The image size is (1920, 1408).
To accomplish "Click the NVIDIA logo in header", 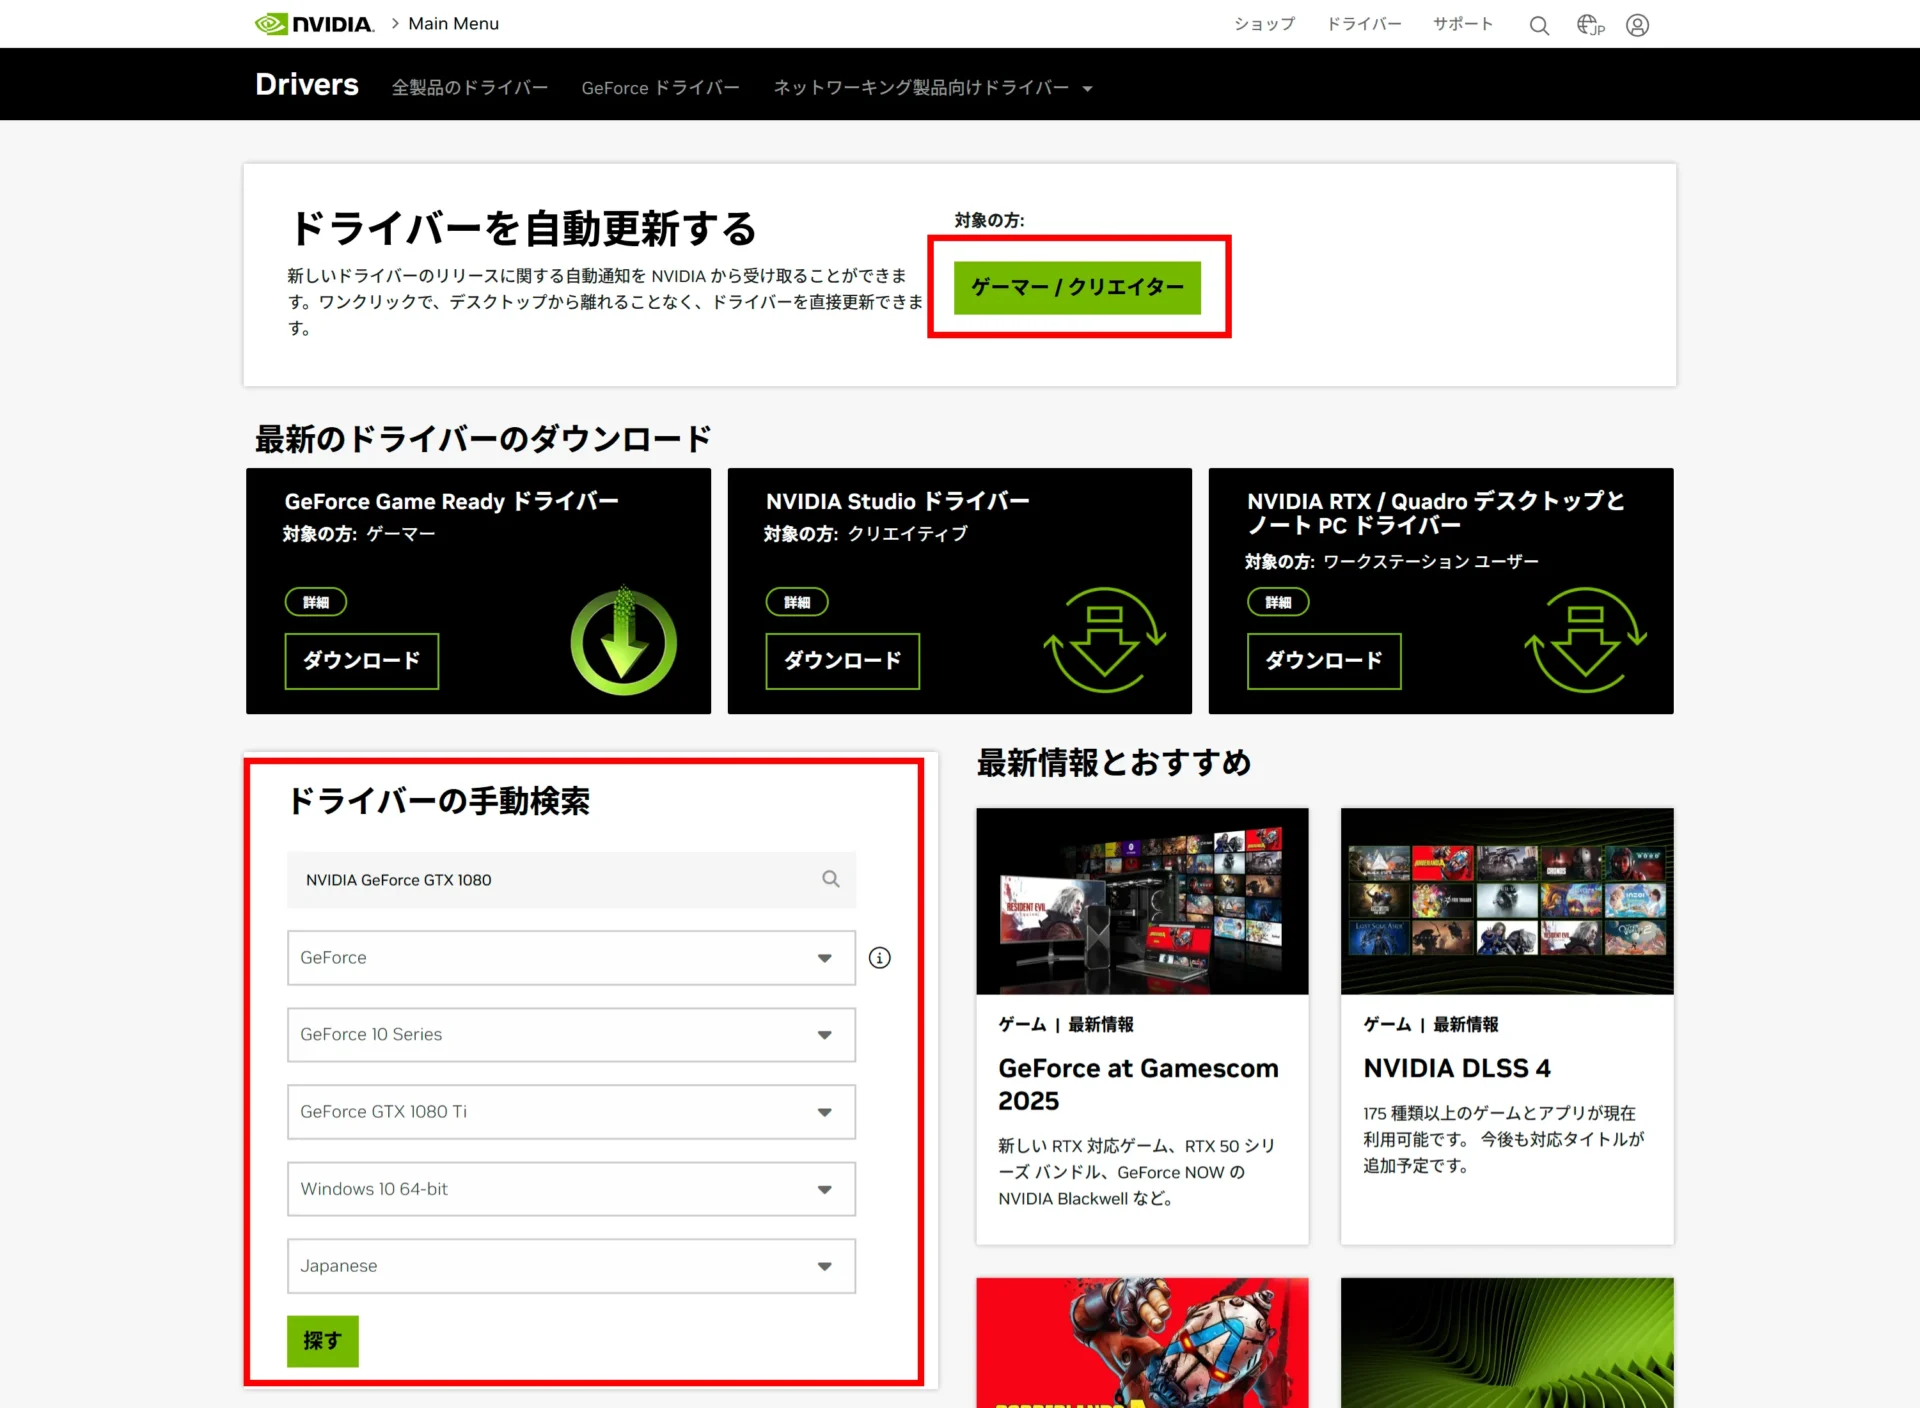I will [314, 24].
